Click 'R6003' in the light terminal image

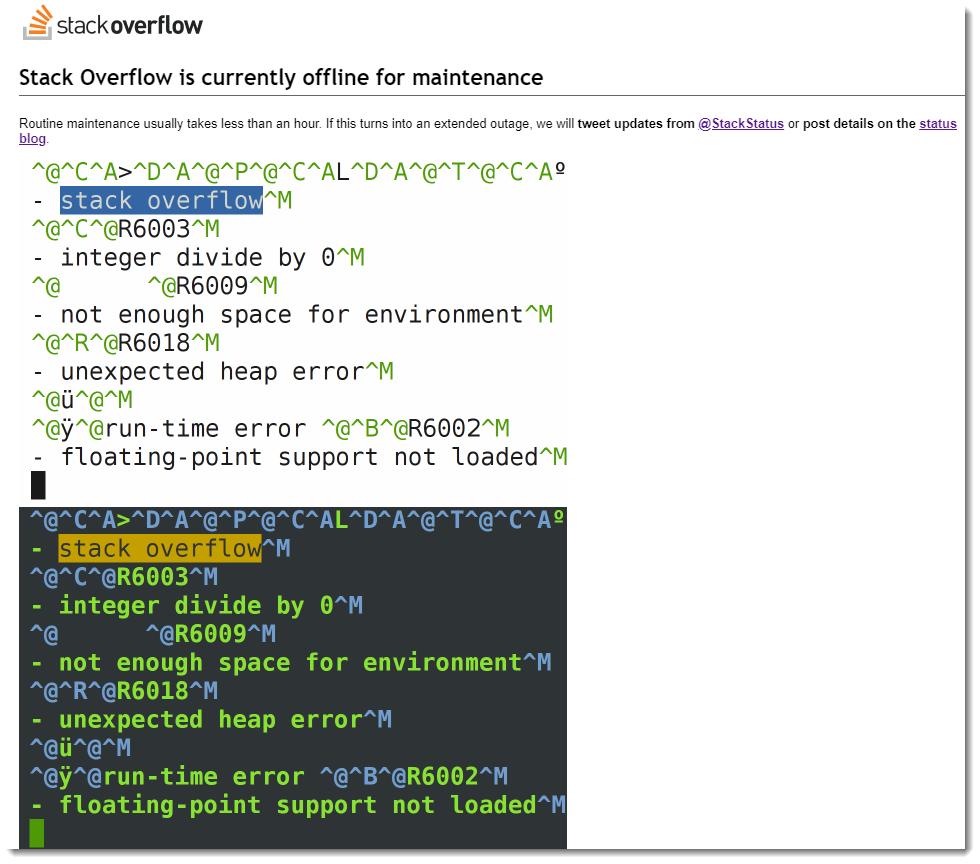154,229
